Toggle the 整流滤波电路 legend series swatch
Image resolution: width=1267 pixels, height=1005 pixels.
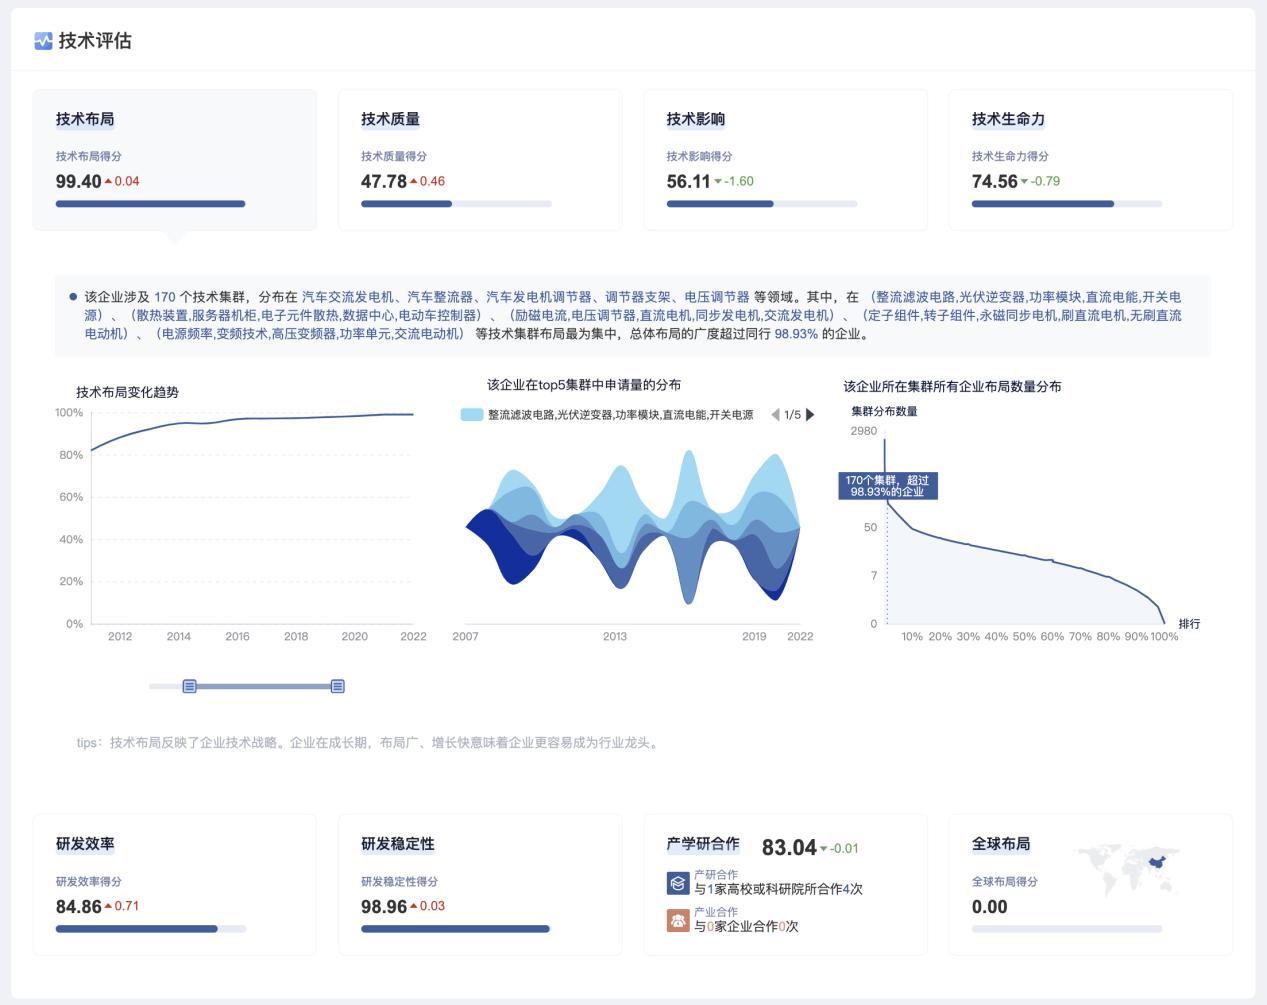[472, 415]
